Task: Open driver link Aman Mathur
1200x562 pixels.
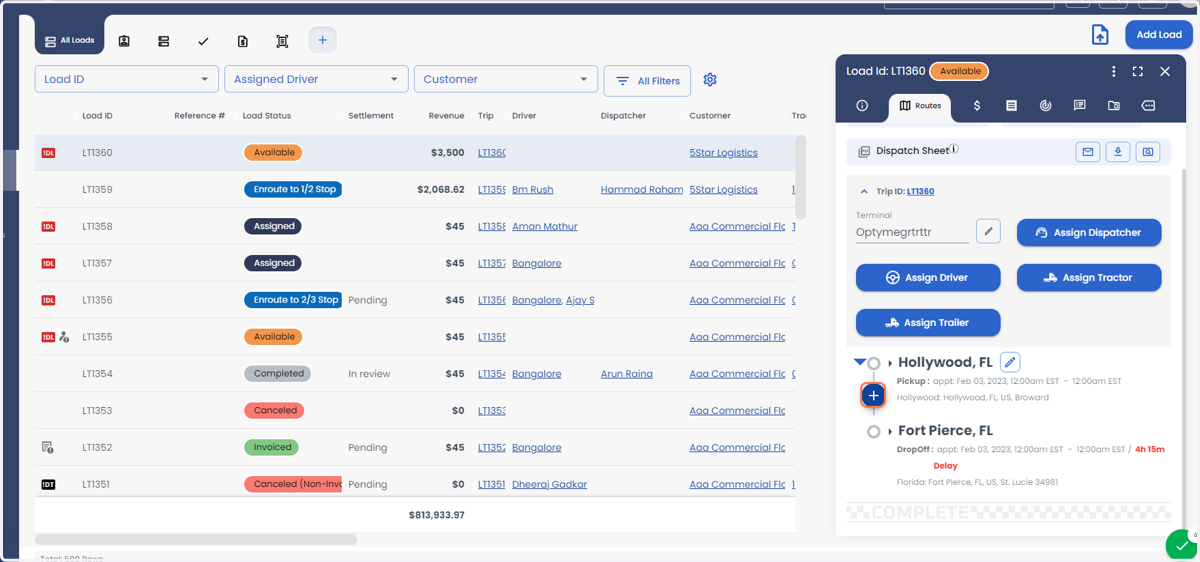Action: pyautogui.click(x=544, y=226)
